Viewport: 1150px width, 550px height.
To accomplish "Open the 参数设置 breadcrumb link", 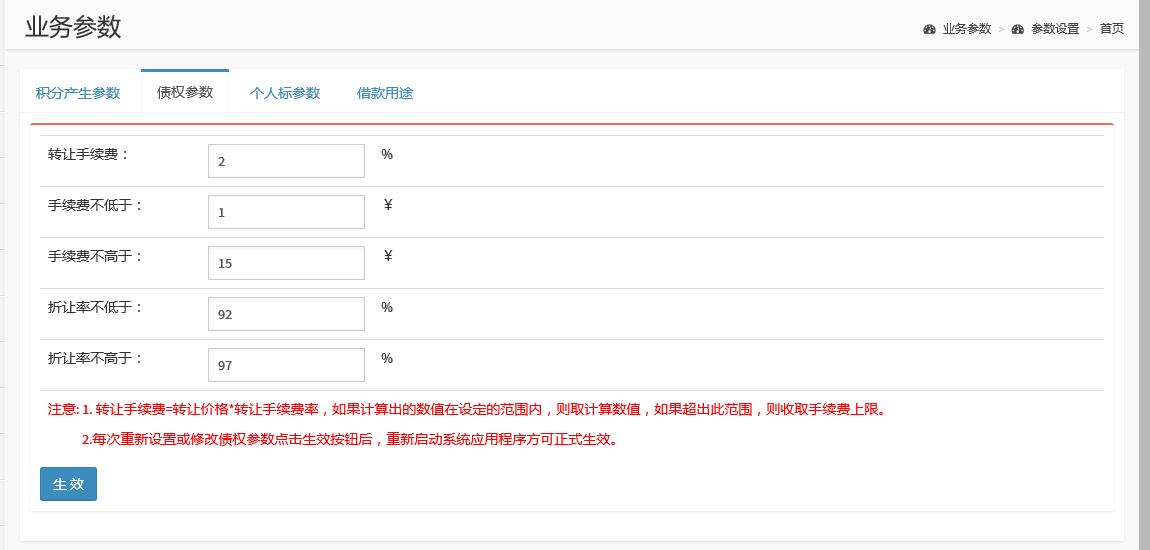I will [1055, 29].
